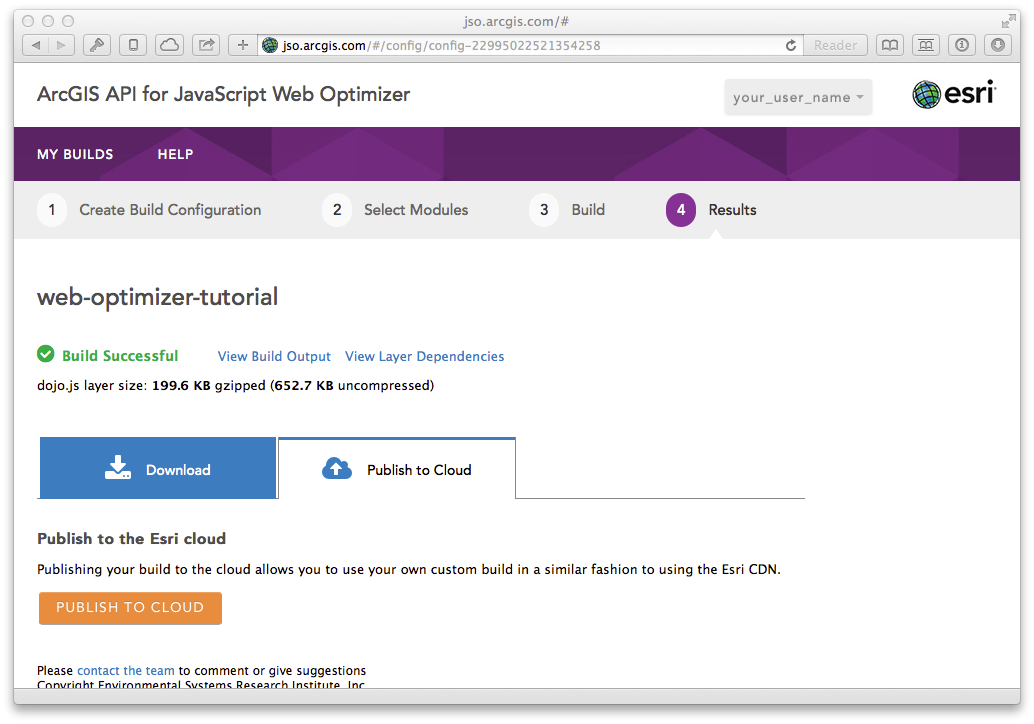
Task: Click the globe favicon in address bar
Action: pos(270,45)
